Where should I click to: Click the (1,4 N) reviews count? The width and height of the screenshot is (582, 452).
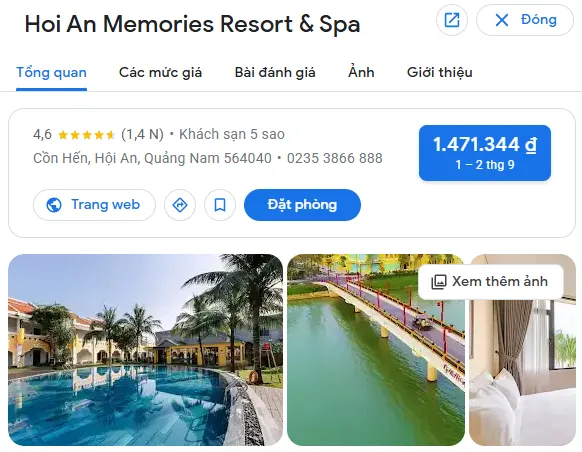pyautogui.click(x=143, y=134)
